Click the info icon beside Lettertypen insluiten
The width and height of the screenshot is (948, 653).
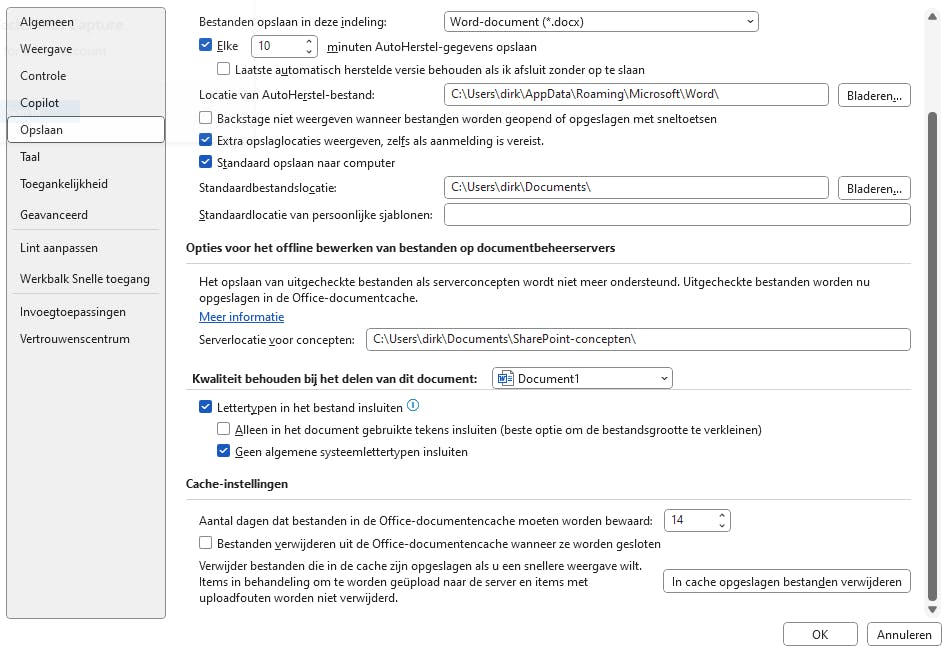click(413, 407)
